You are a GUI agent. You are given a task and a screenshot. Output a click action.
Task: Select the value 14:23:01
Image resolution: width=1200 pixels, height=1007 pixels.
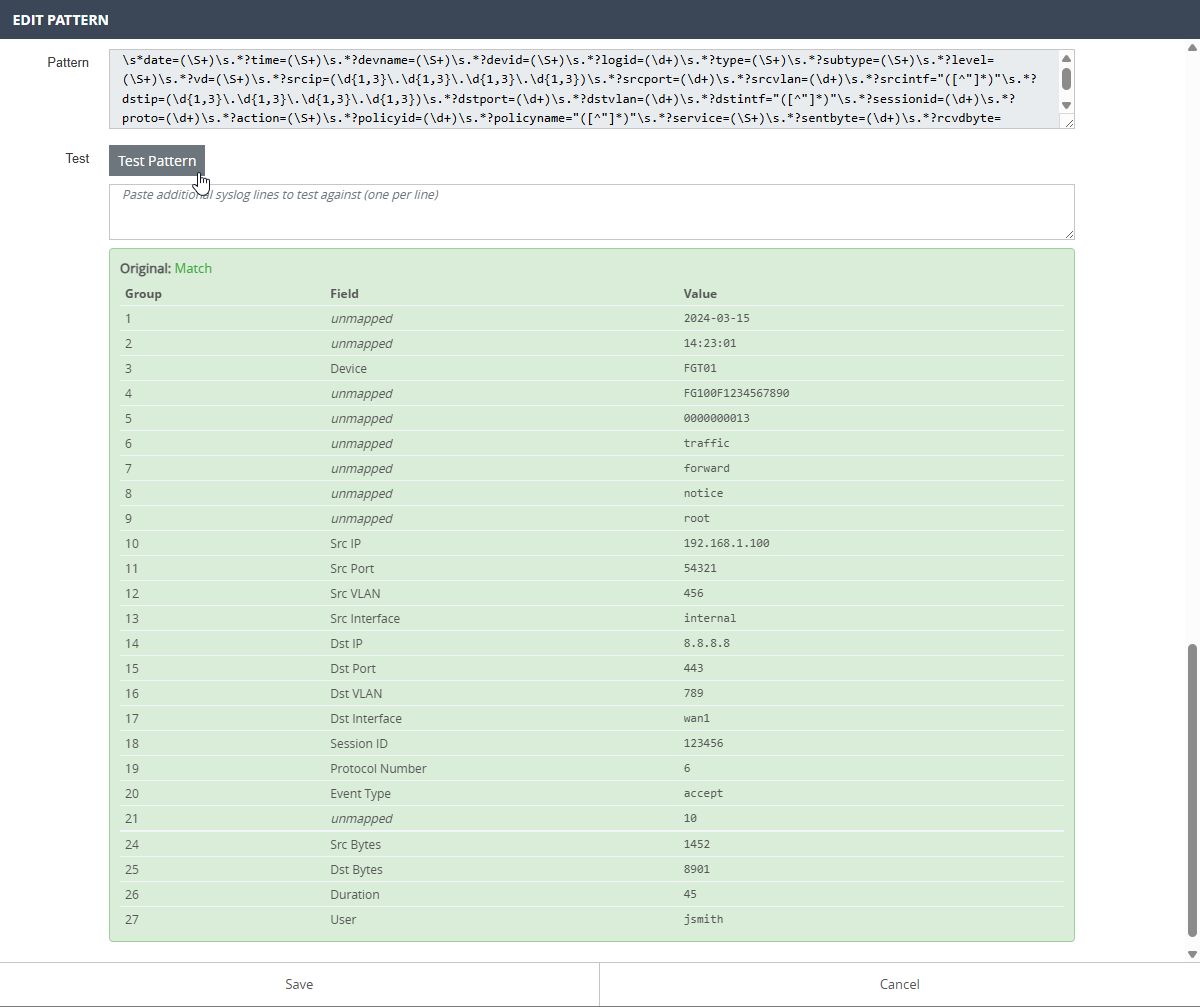[x=710, y=343]
